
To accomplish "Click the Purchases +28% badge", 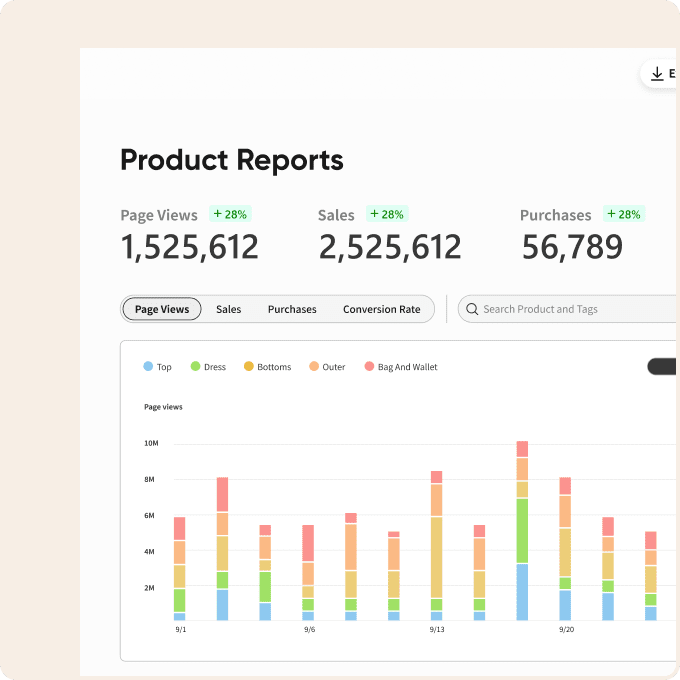I will coord(623,214).
